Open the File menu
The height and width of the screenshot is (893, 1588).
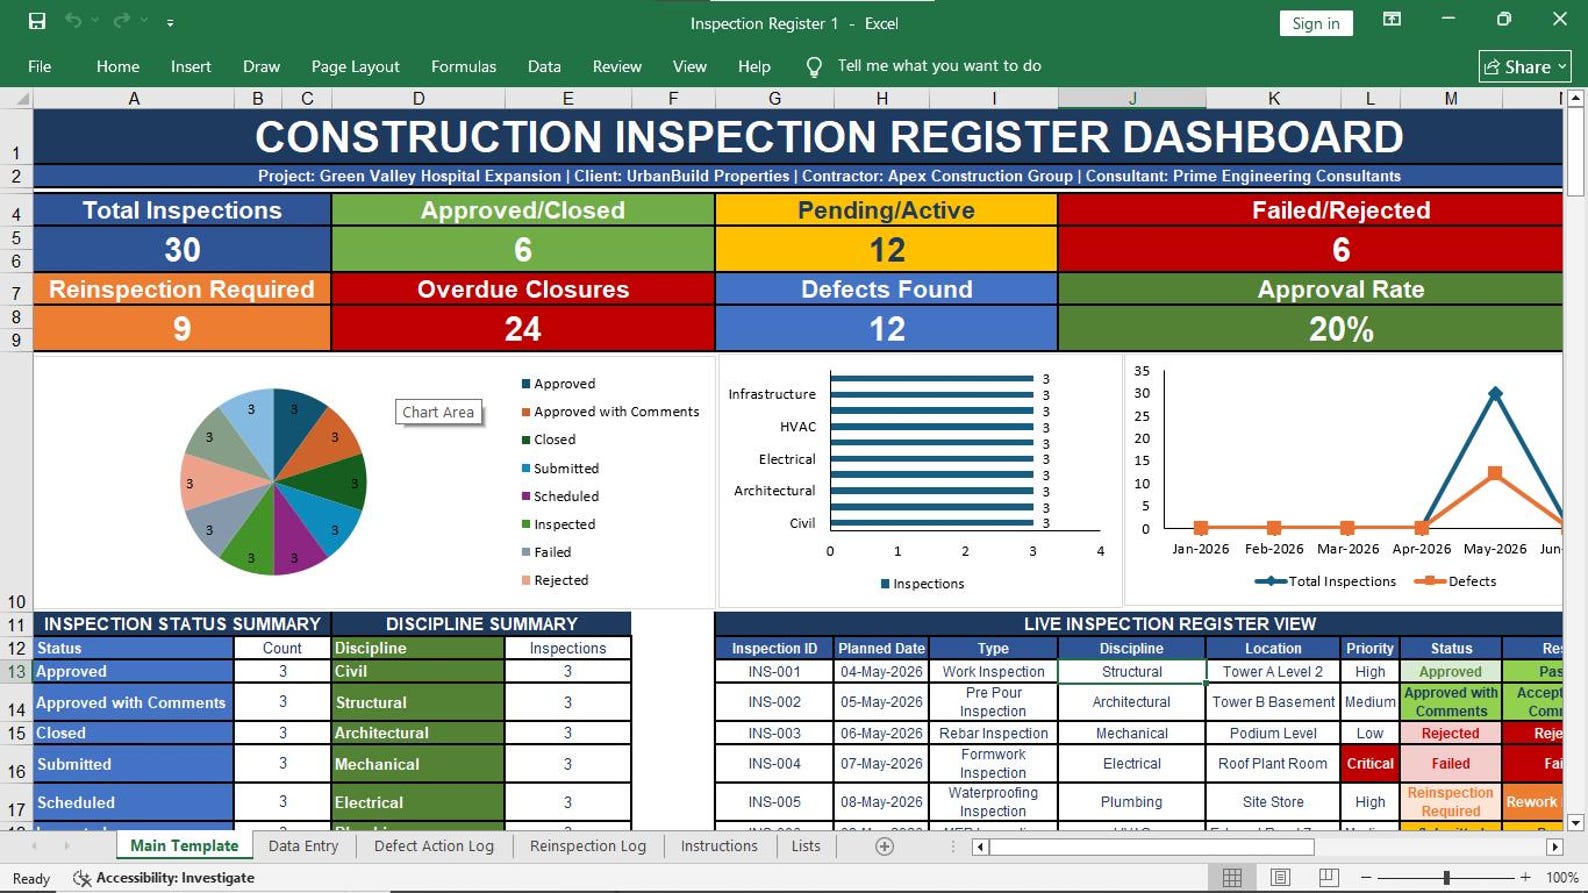40,66
